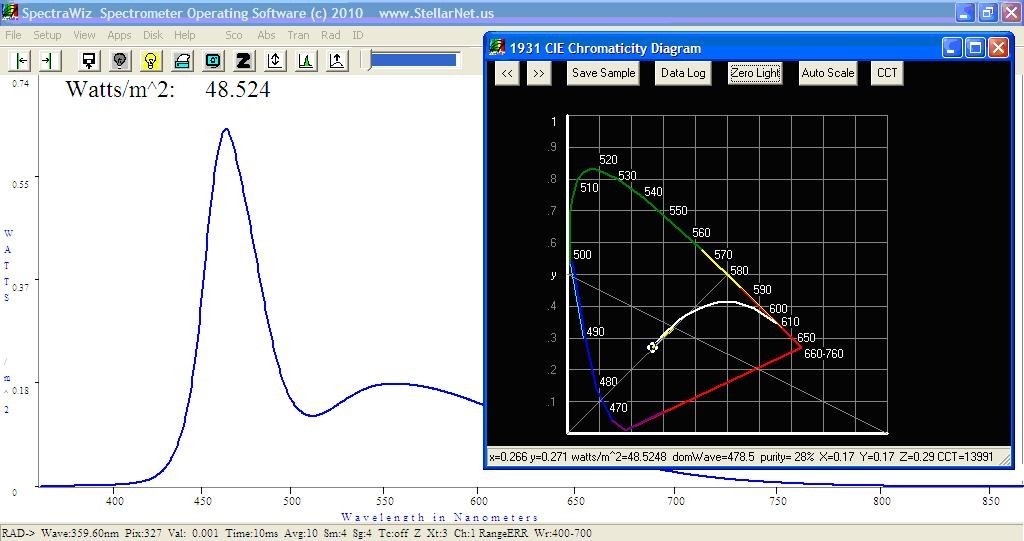Click the yellow light reference bulb icon
Image resolution: width=1024 pixels, height=541 pixels.
[x=151, y=61]
